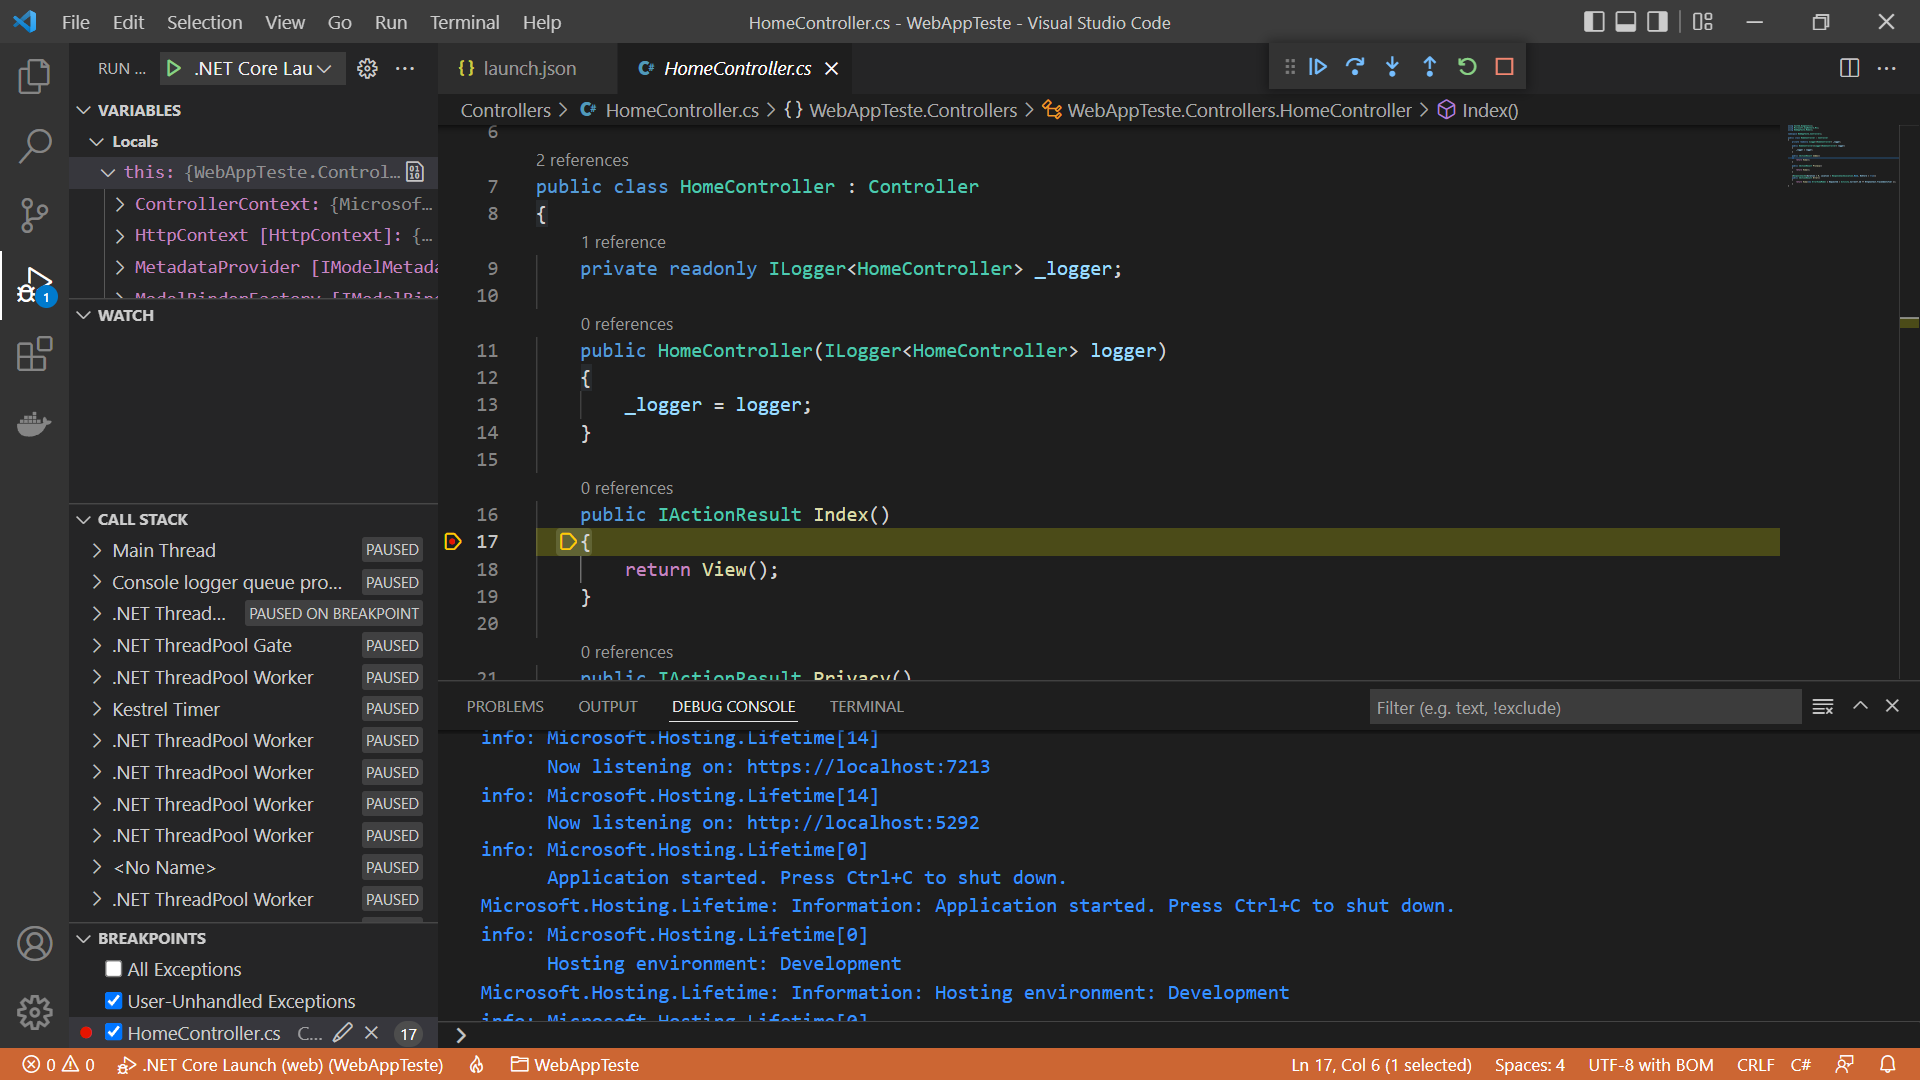Open launch.json via gear icon
The image size is (1920, 1080).
pyautogui.click(x=367, y=68)
